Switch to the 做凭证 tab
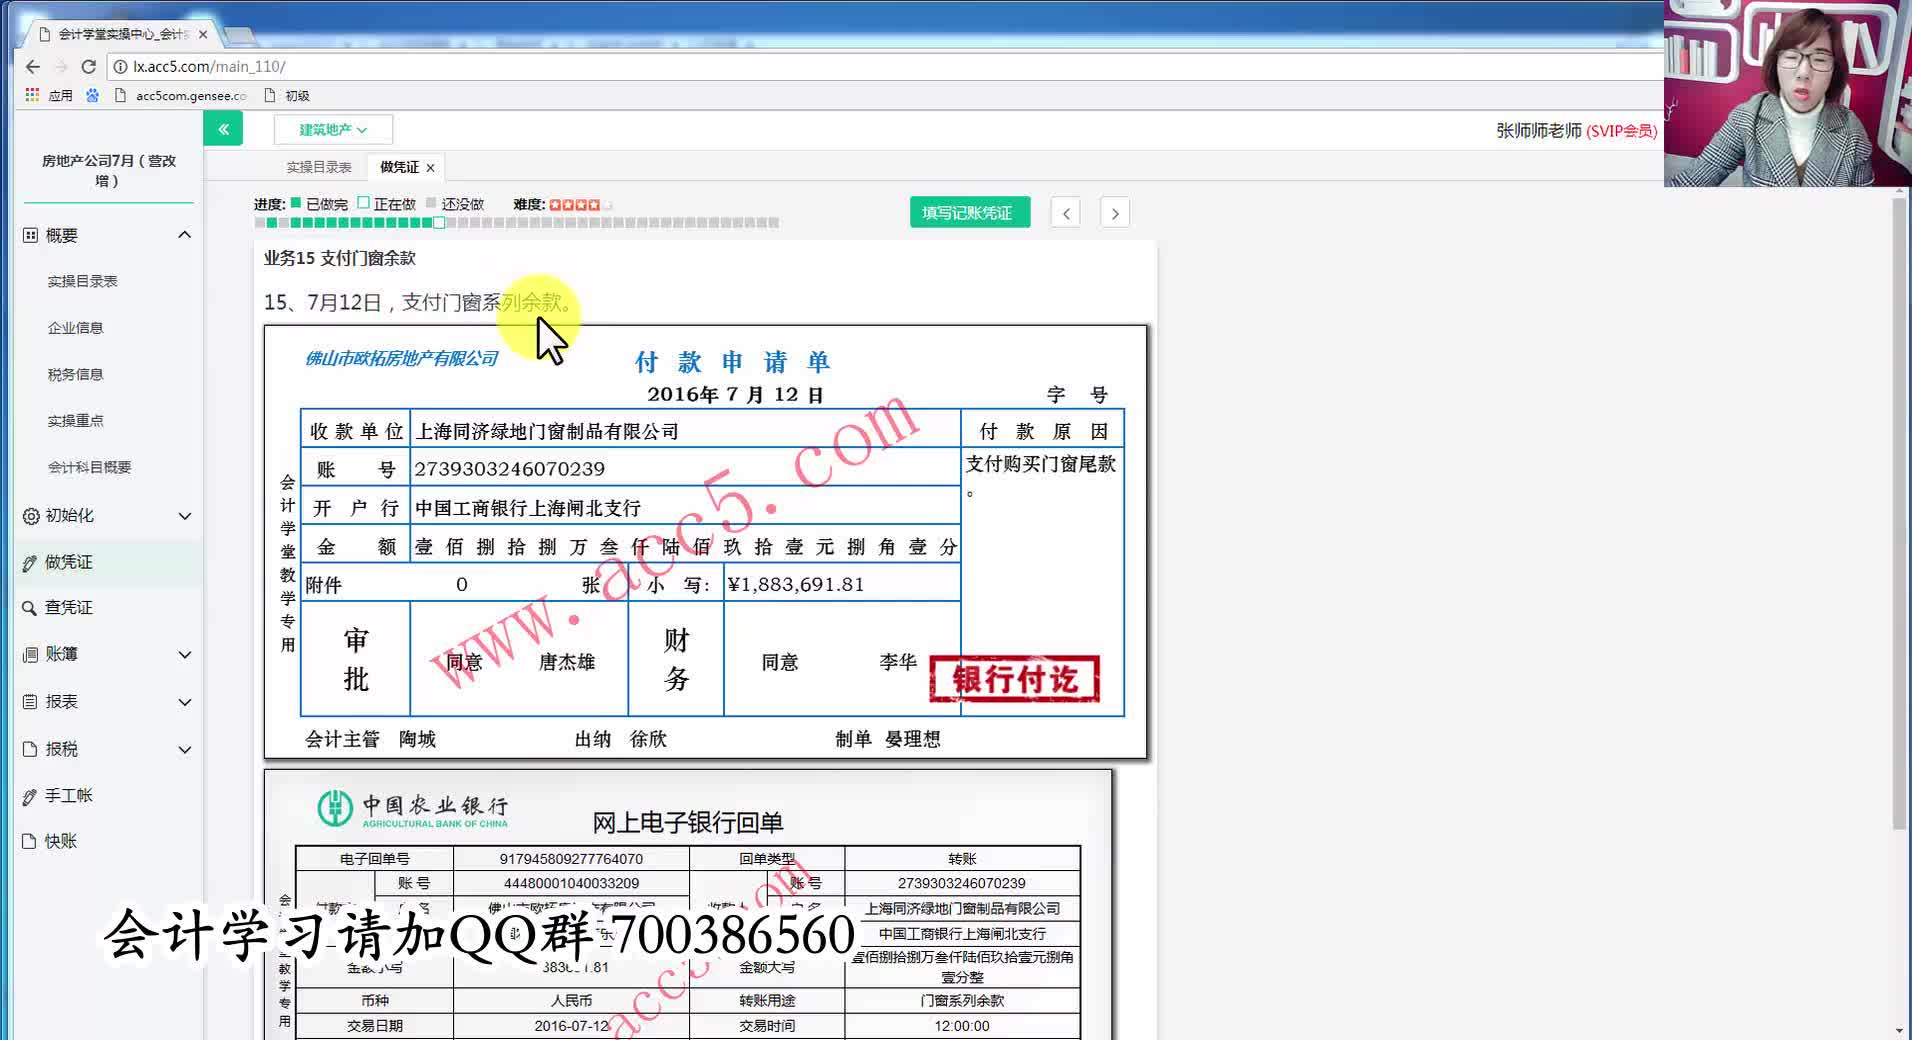This screenshot has width=1912, height=1040. point(398,166)
